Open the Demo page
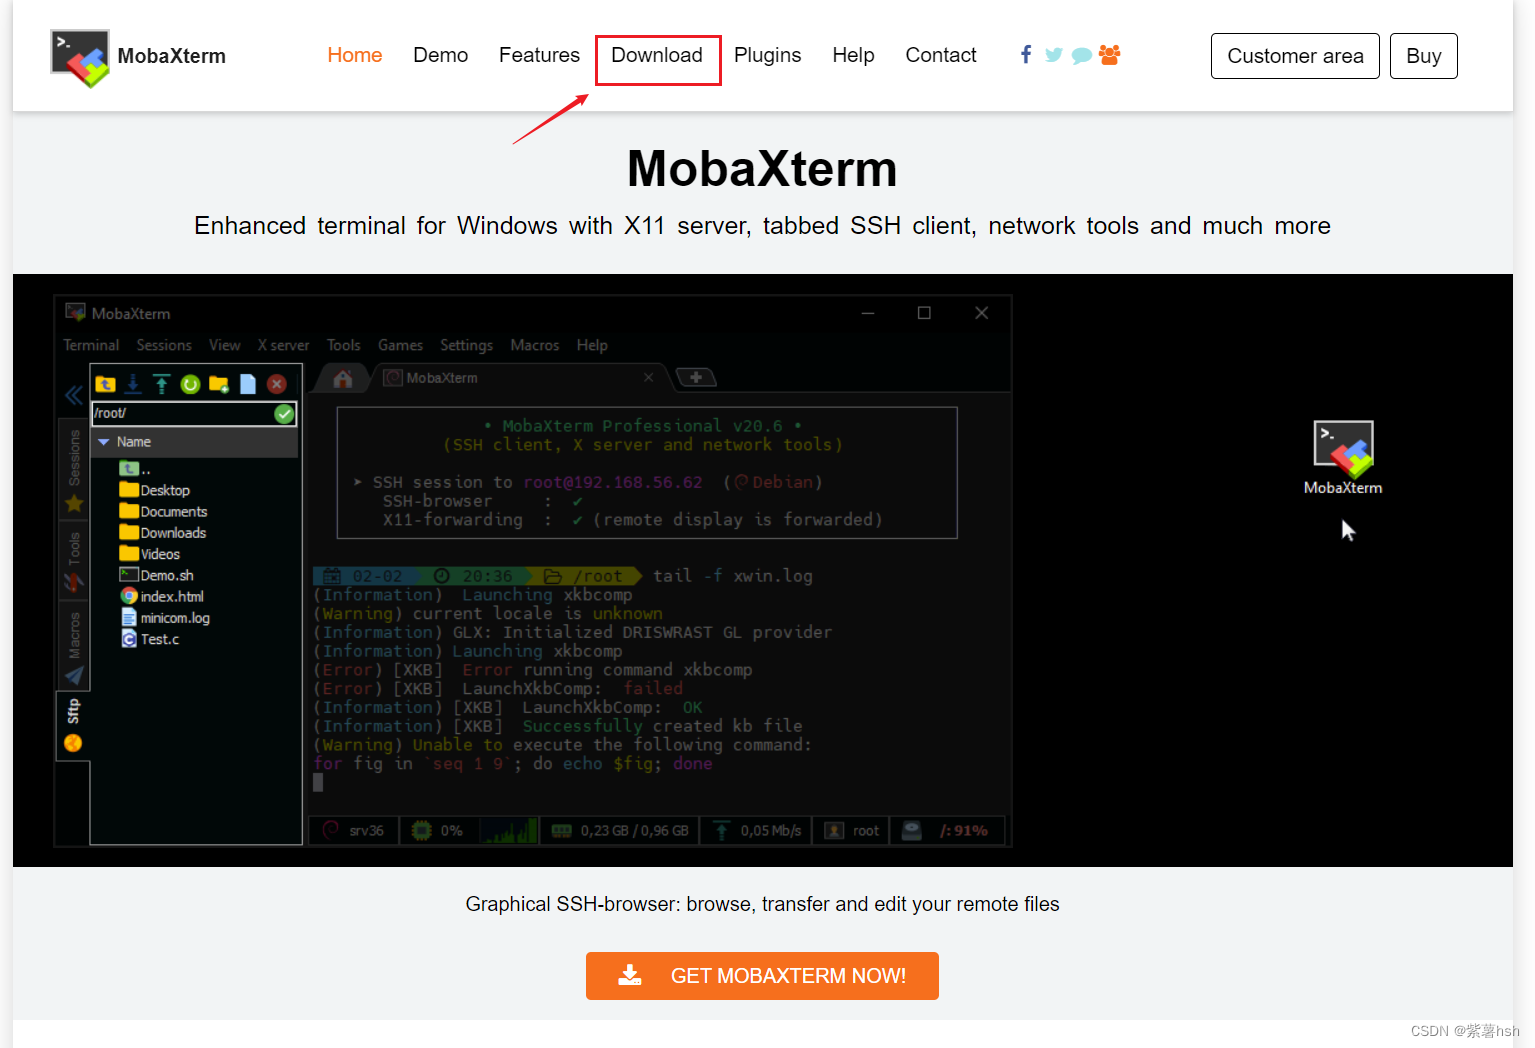This screenshot has width=1535, height=1048. coord(440,55)
